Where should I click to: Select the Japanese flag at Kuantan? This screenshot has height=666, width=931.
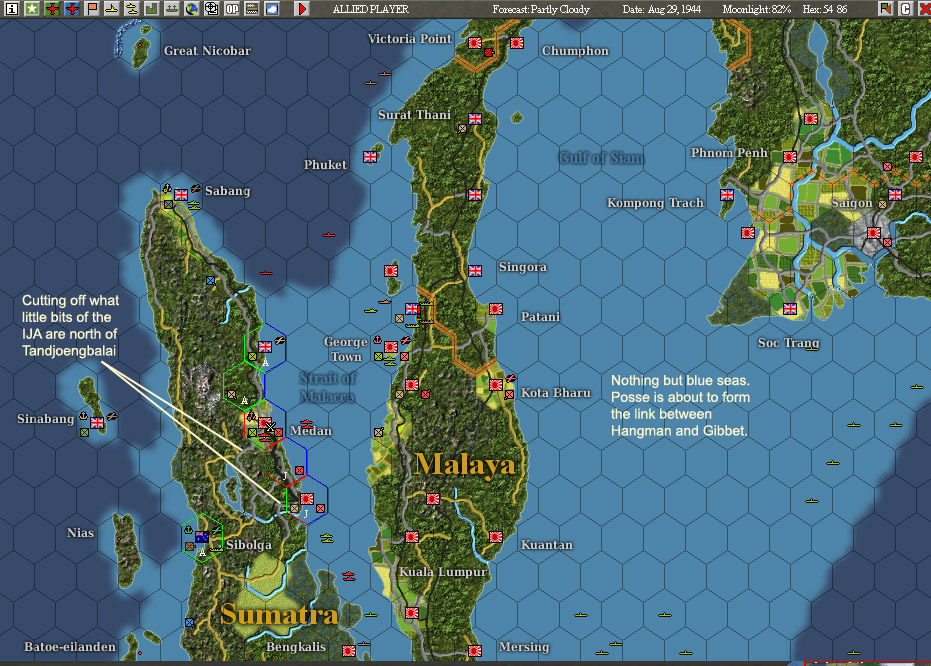(x=496, y=537)
